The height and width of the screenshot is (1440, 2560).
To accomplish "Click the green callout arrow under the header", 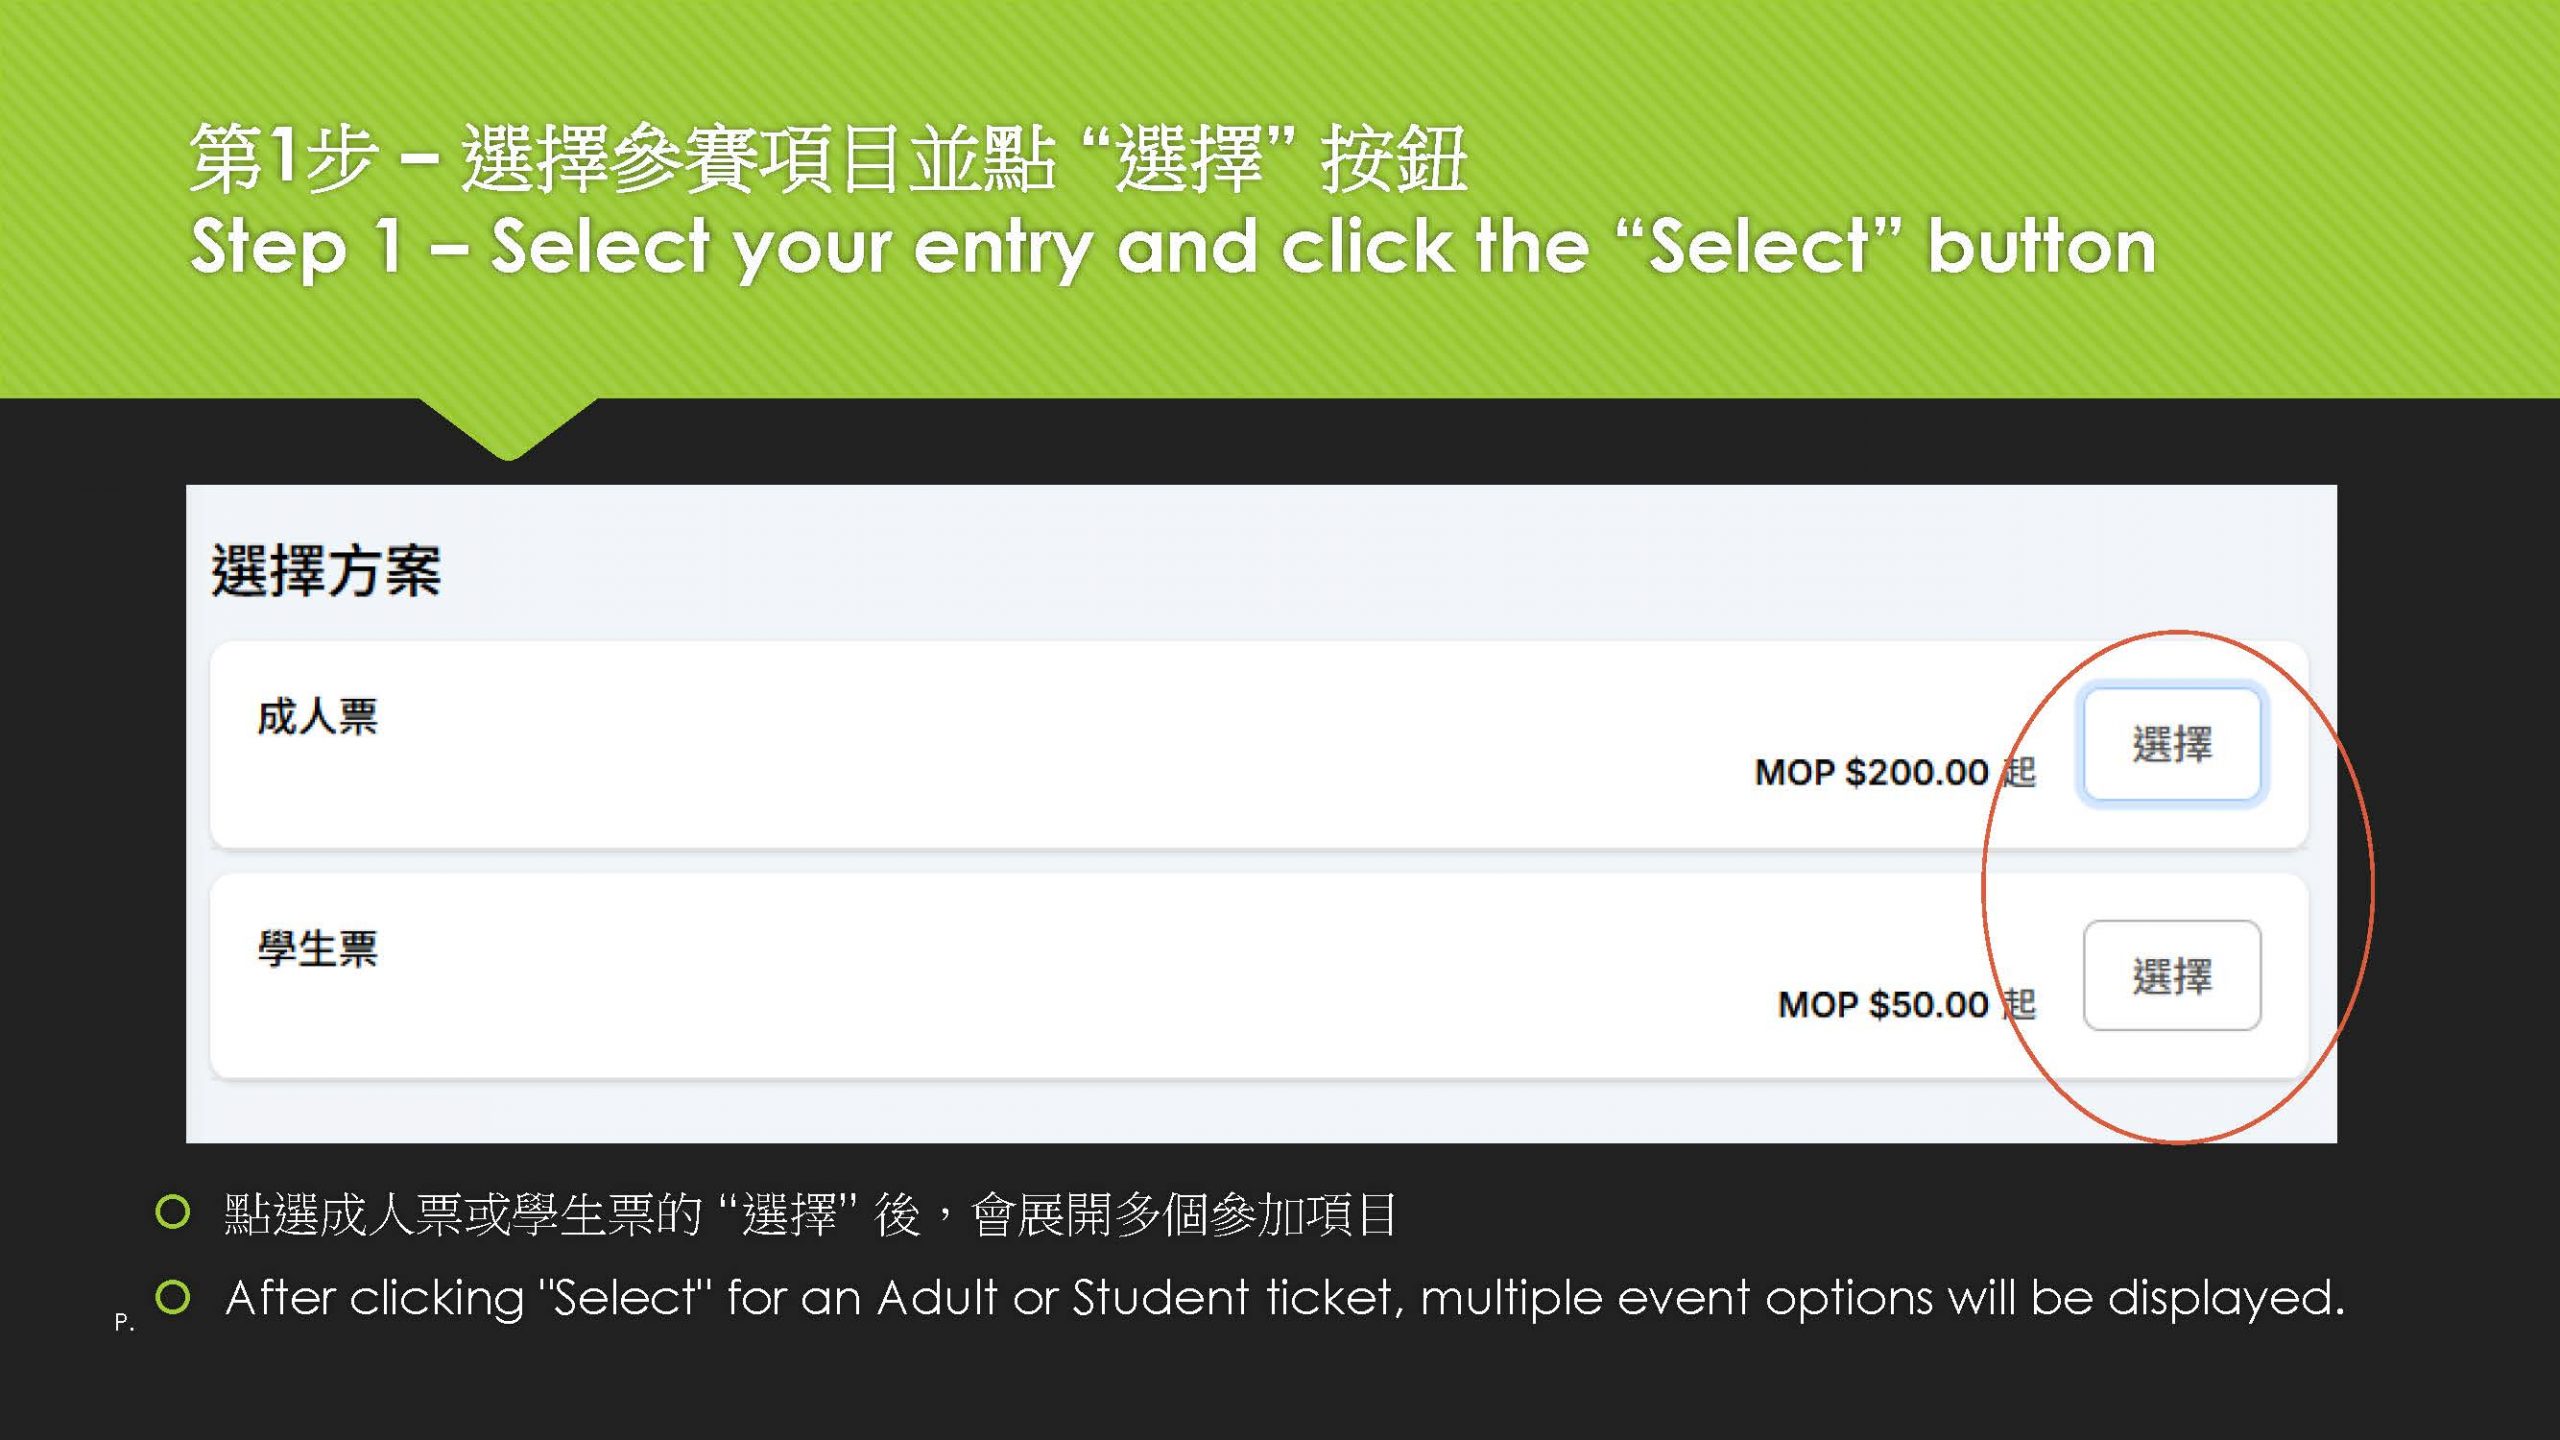I will [508, 428].
